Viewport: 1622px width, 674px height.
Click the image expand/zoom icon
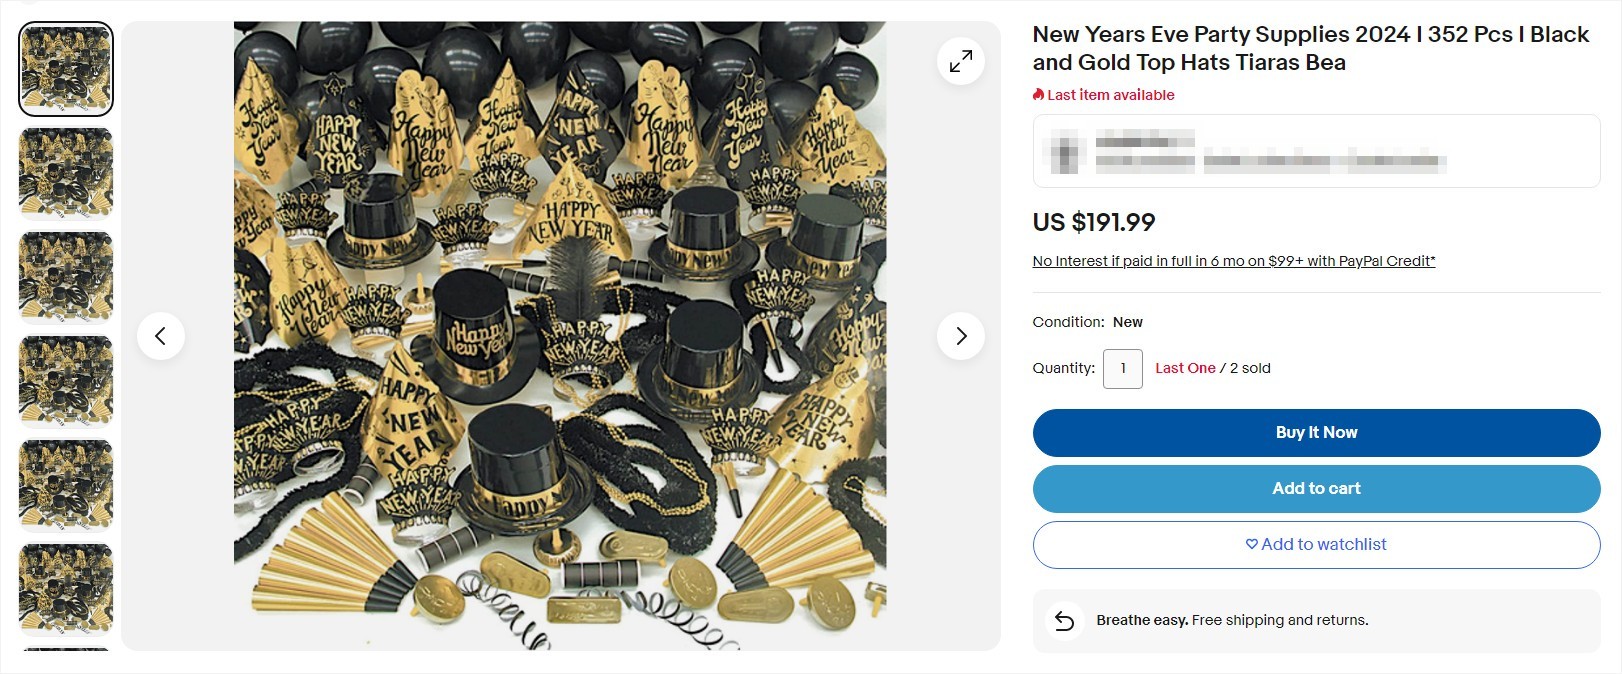point(960,60)
